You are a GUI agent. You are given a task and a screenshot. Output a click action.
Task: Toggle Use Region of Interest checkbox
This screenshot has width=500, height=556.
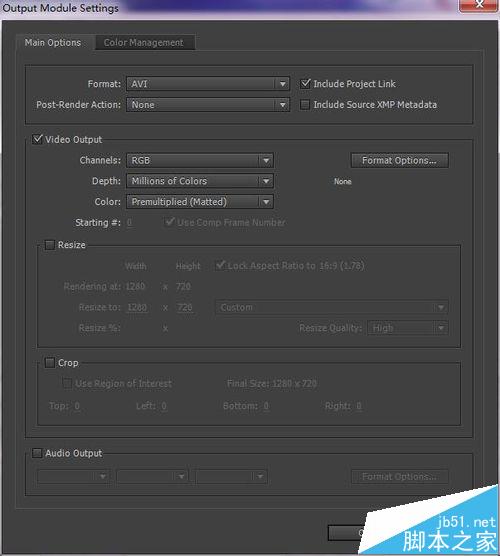tap(67, 383)
